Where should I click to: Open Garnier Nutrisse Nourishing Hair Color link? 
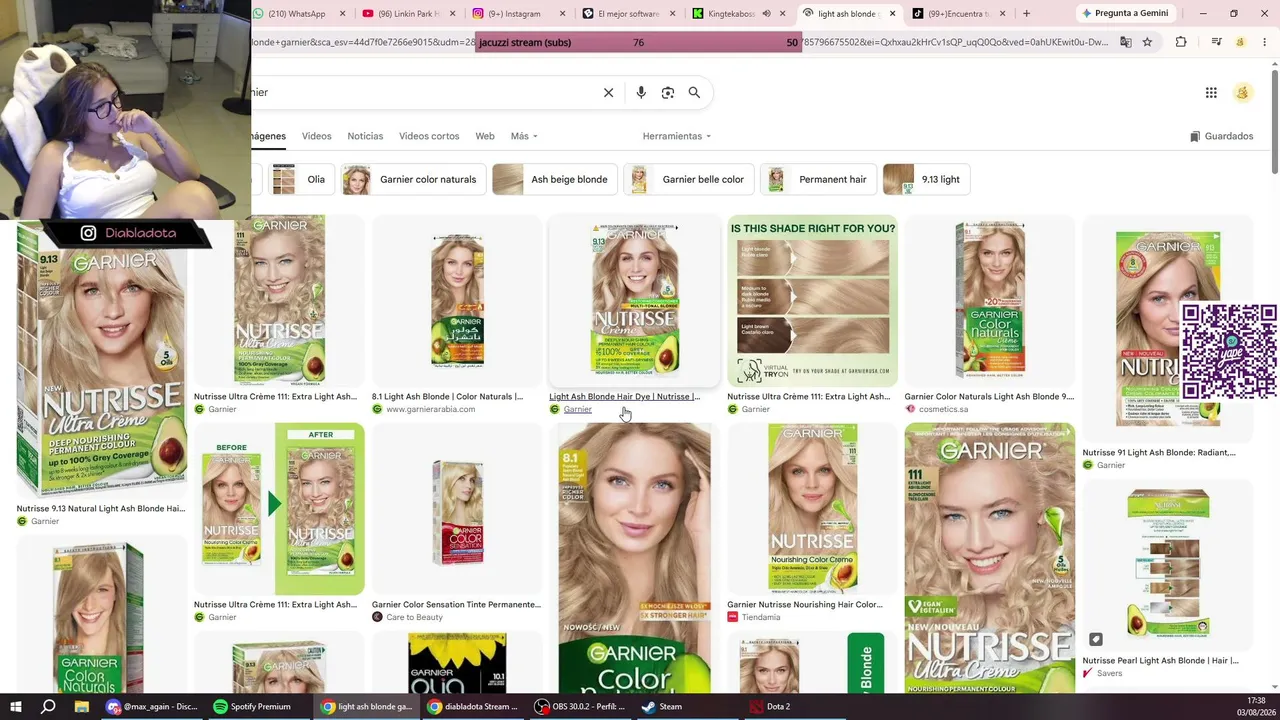pos(805,605)
